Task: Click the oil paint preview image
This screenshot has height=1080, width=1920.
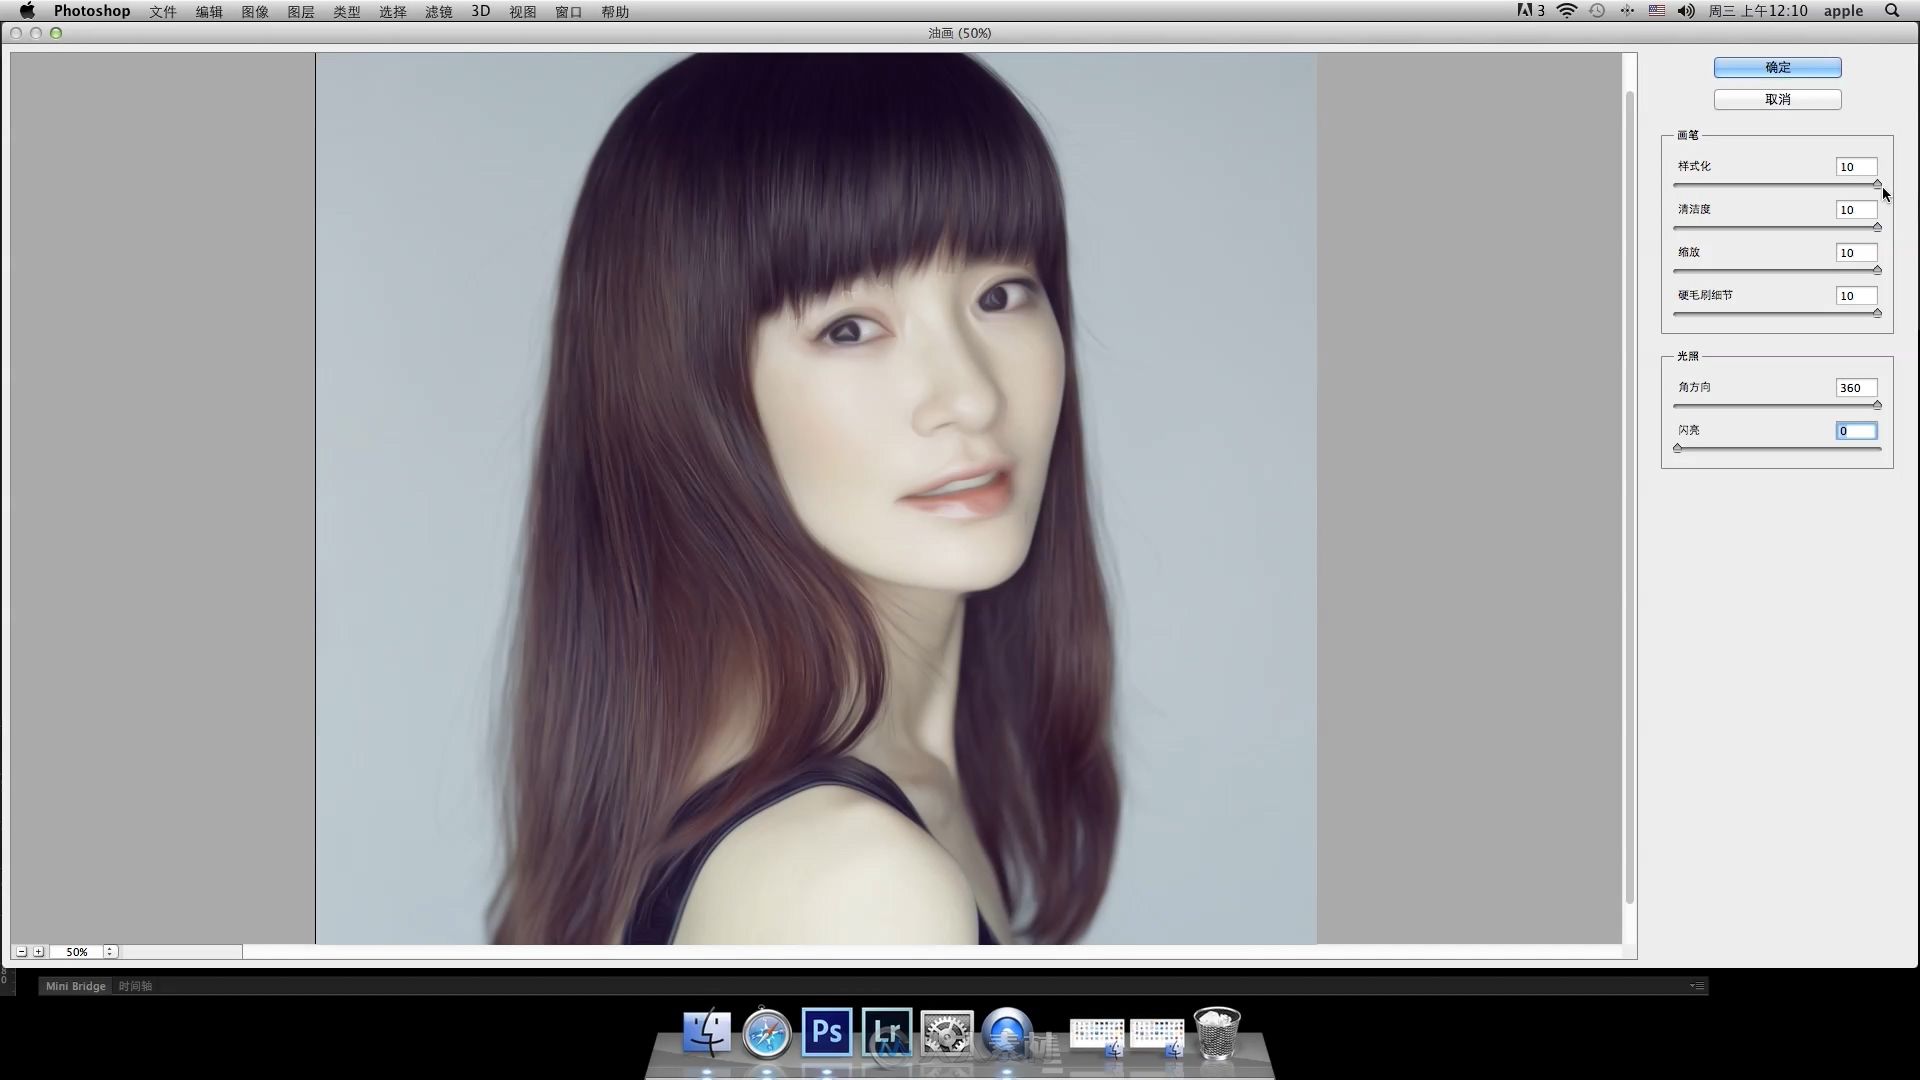Action: click(816, 498)
